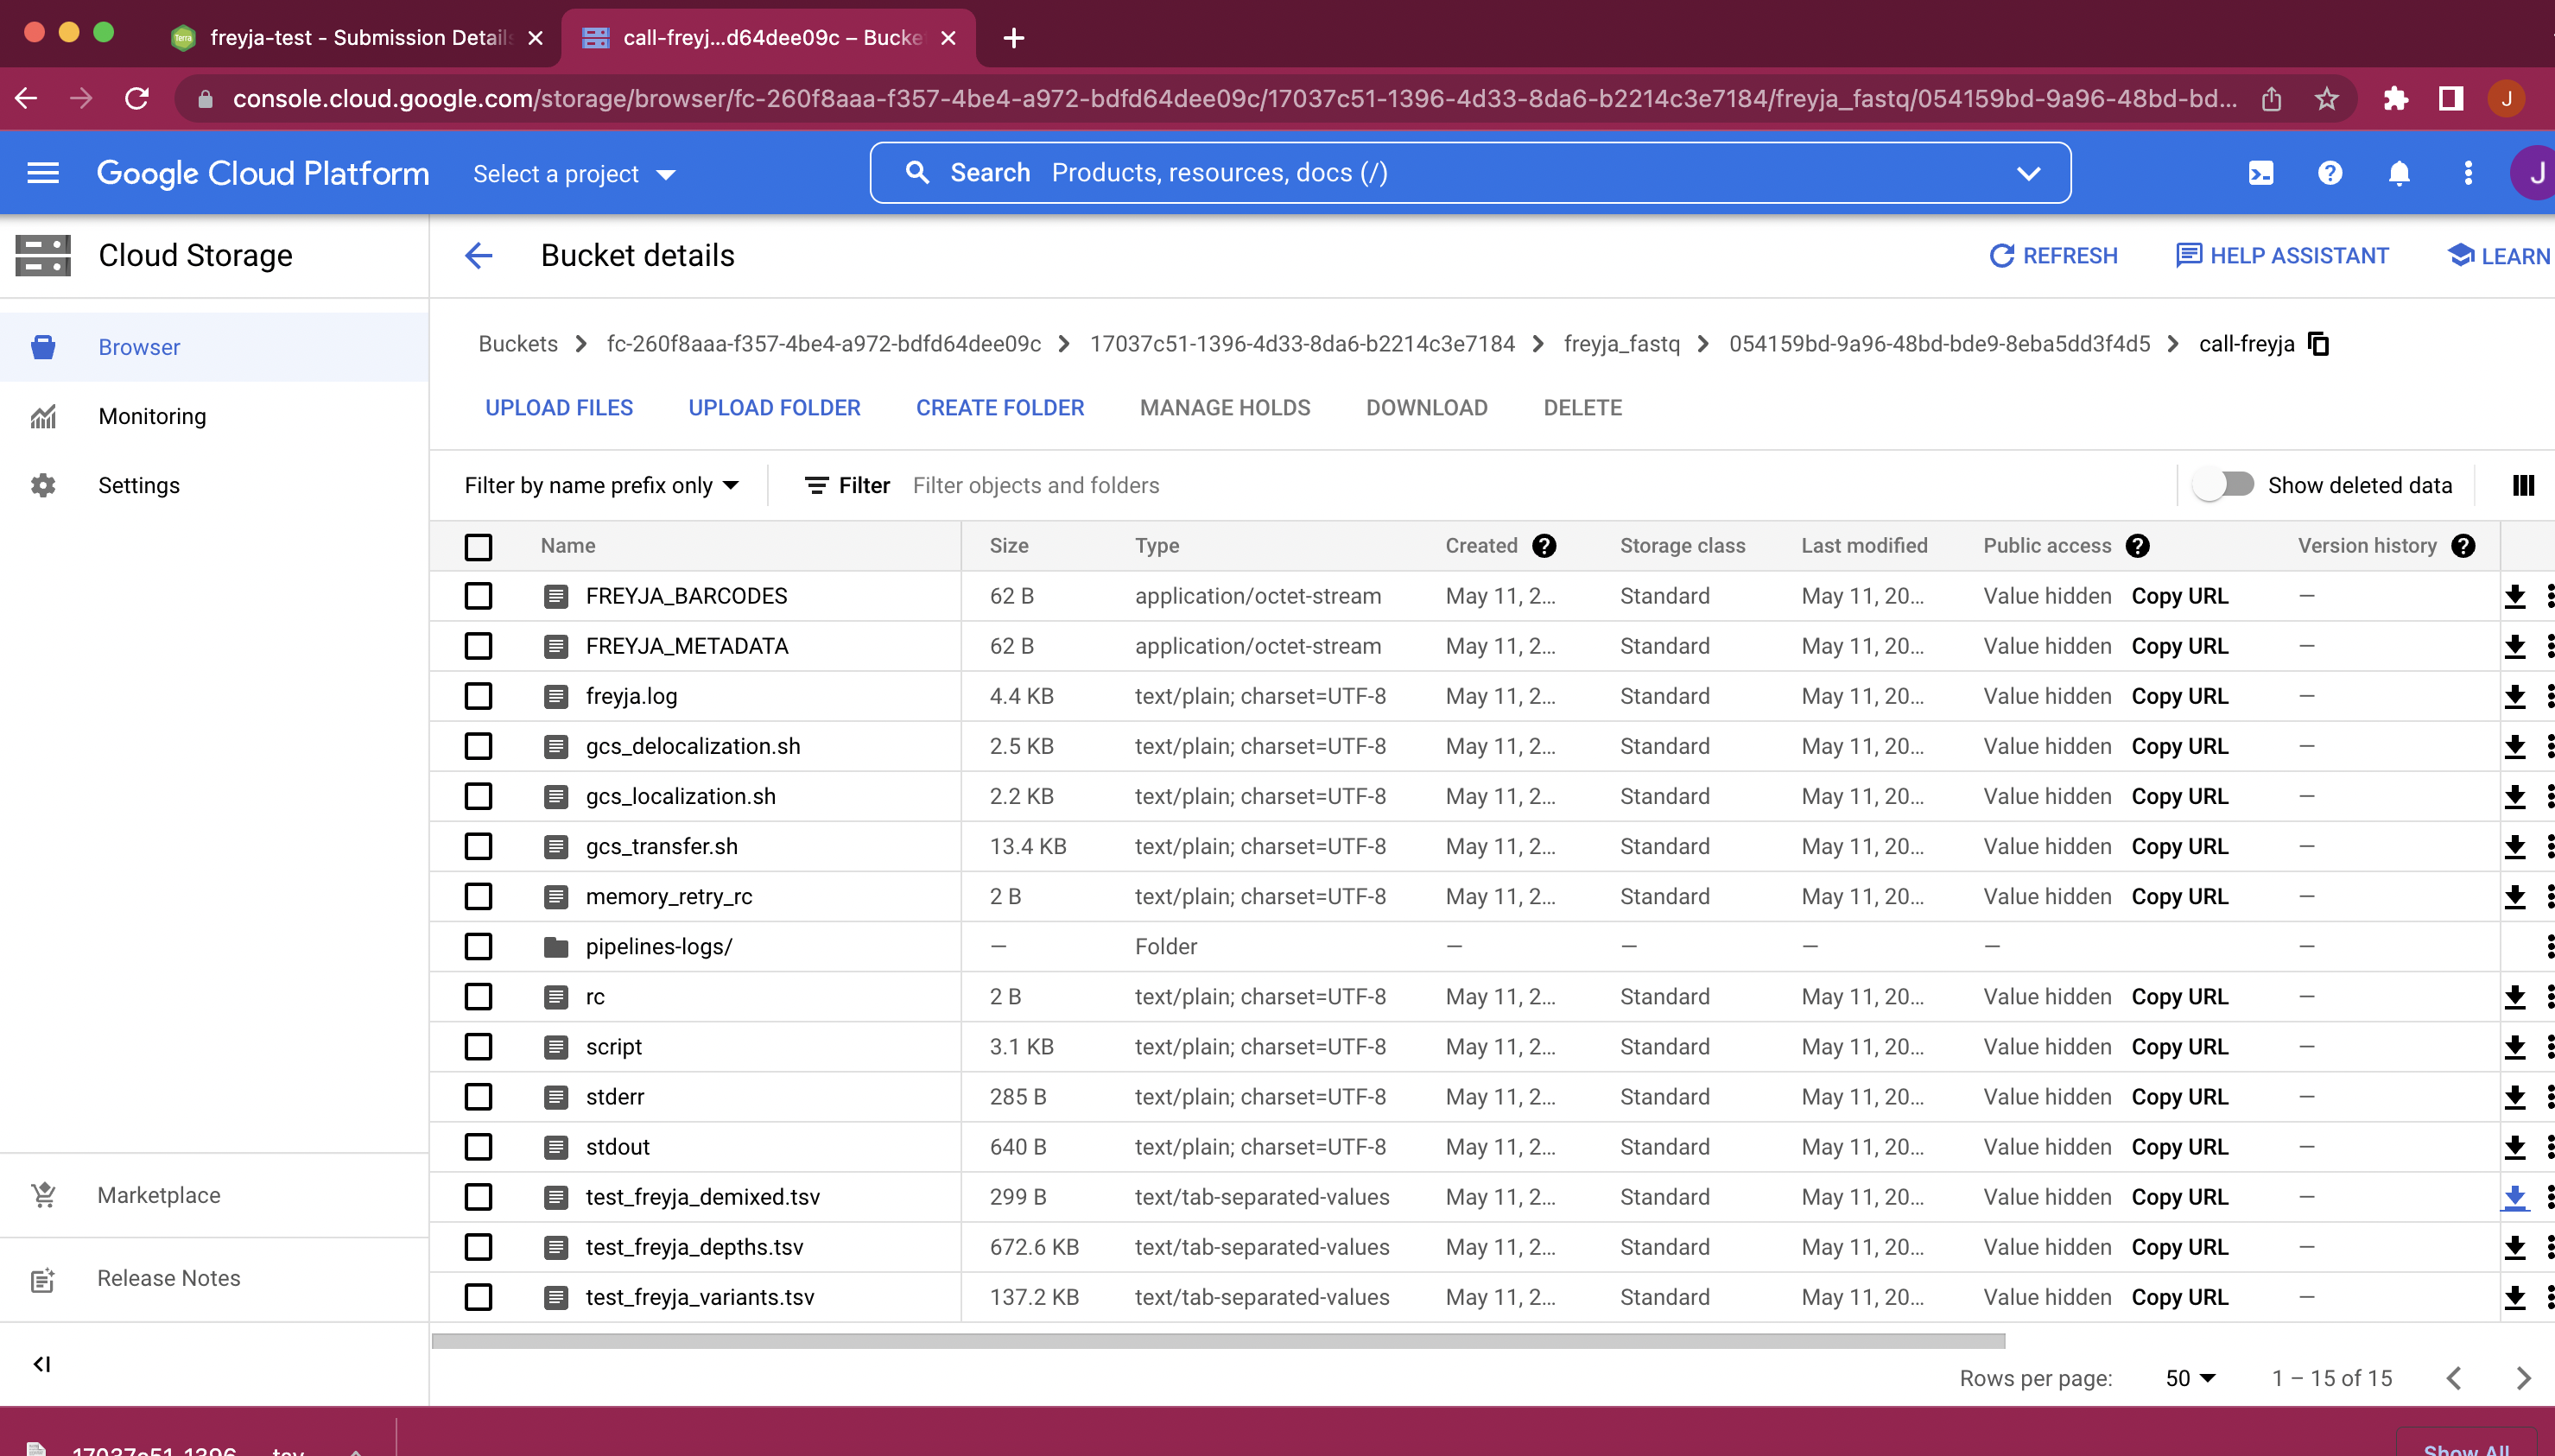2555x1456 pixels.
Task: Open the three-dot utilities menu in header
Action: click(x=2467, y=173)
